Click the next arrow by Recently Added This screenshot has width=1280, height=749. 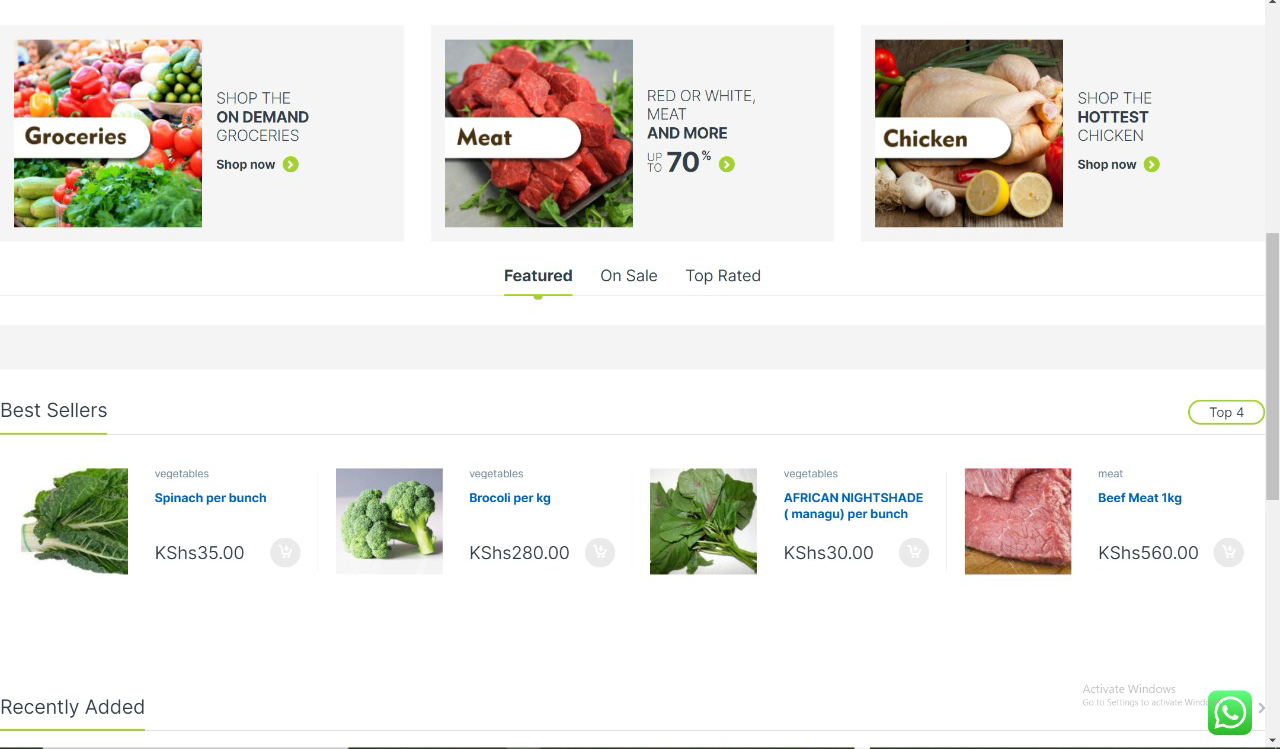click(x=1261, y=708)
